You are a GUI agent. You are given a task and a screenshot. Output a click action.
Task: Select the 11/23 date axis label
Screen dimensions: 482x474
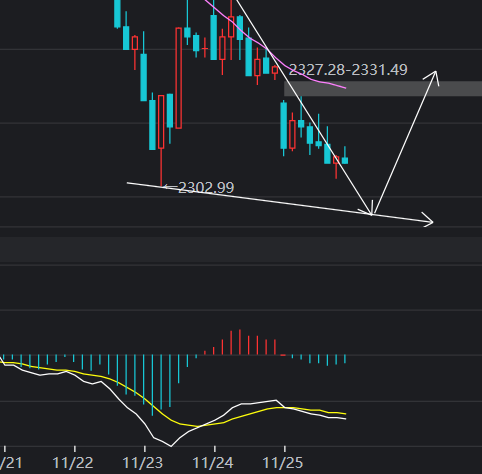[x=143, y=463]
